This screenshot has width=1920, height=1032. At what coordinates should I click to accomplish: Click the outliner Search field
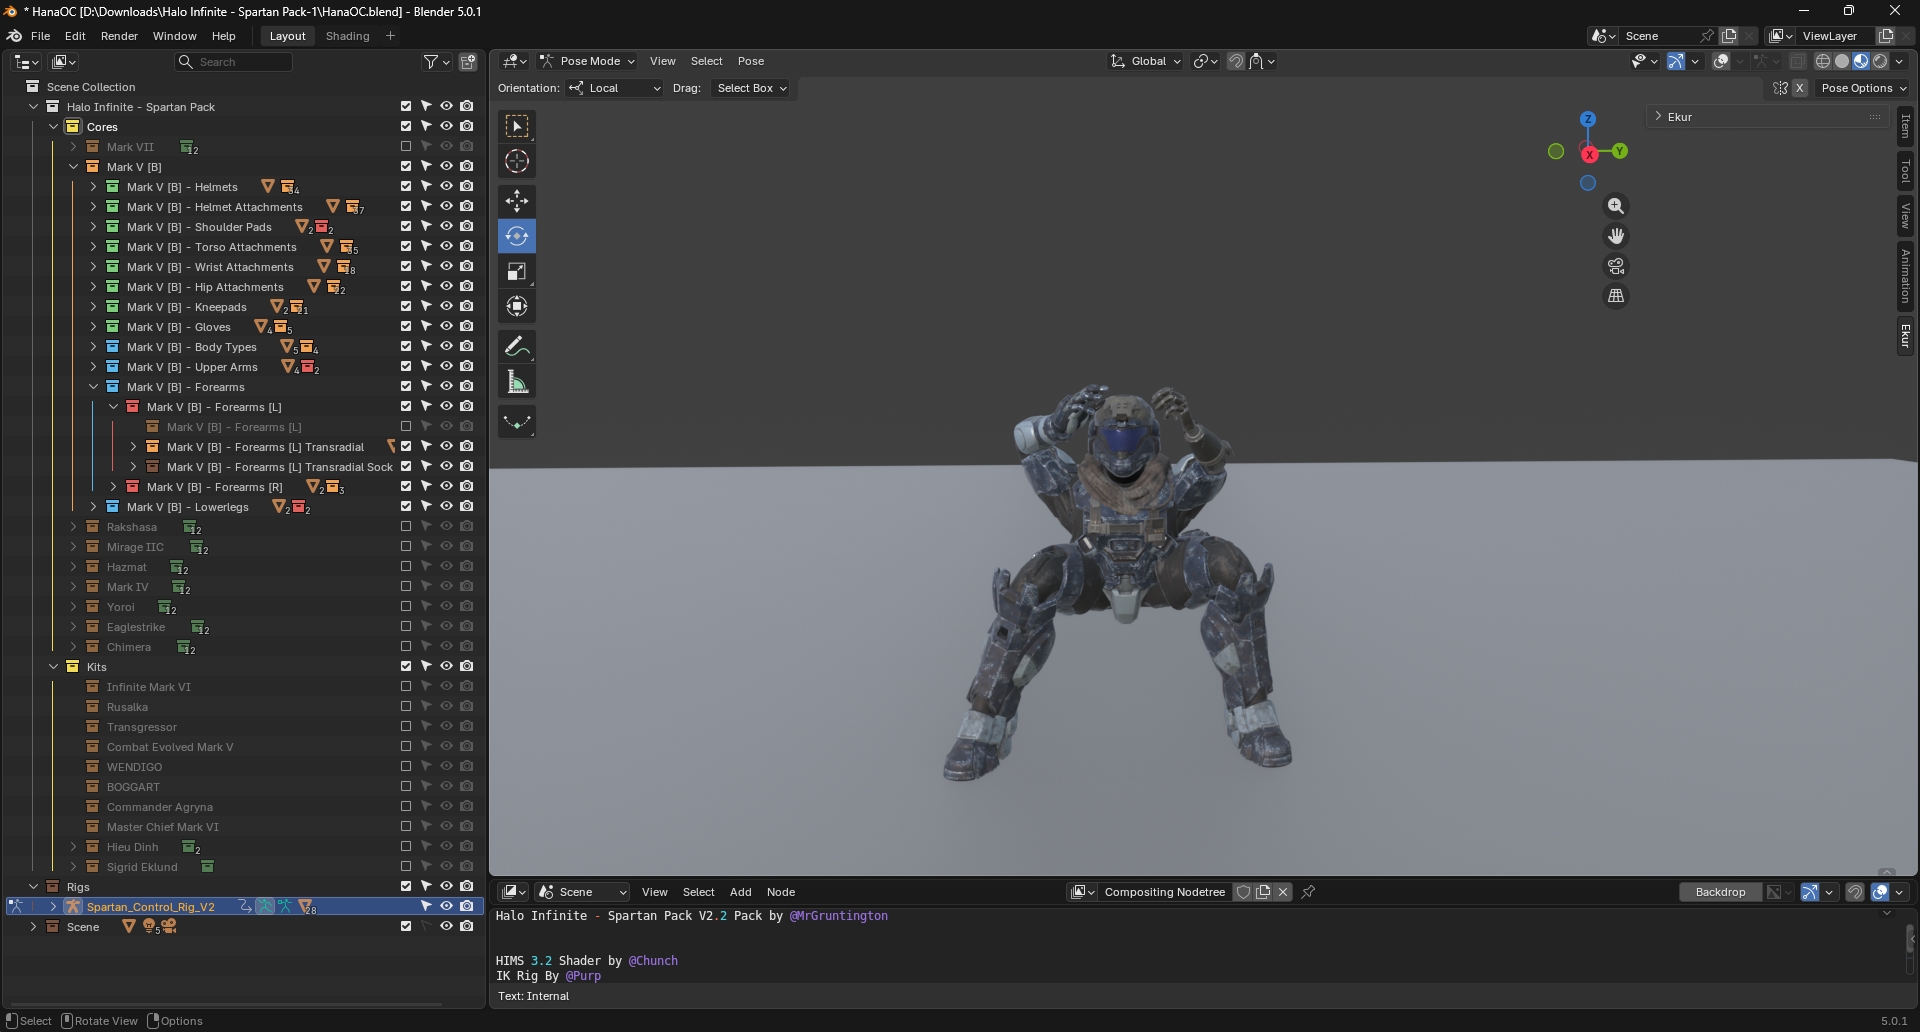click(x=241, y=62)
